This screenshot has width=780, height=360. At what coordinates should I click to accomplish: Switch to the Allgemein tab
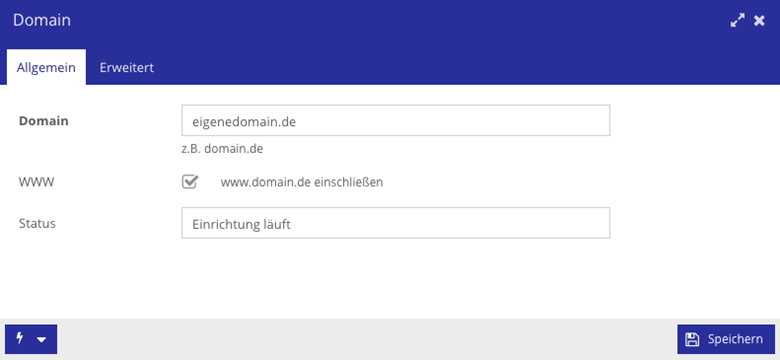pos(46,67)
